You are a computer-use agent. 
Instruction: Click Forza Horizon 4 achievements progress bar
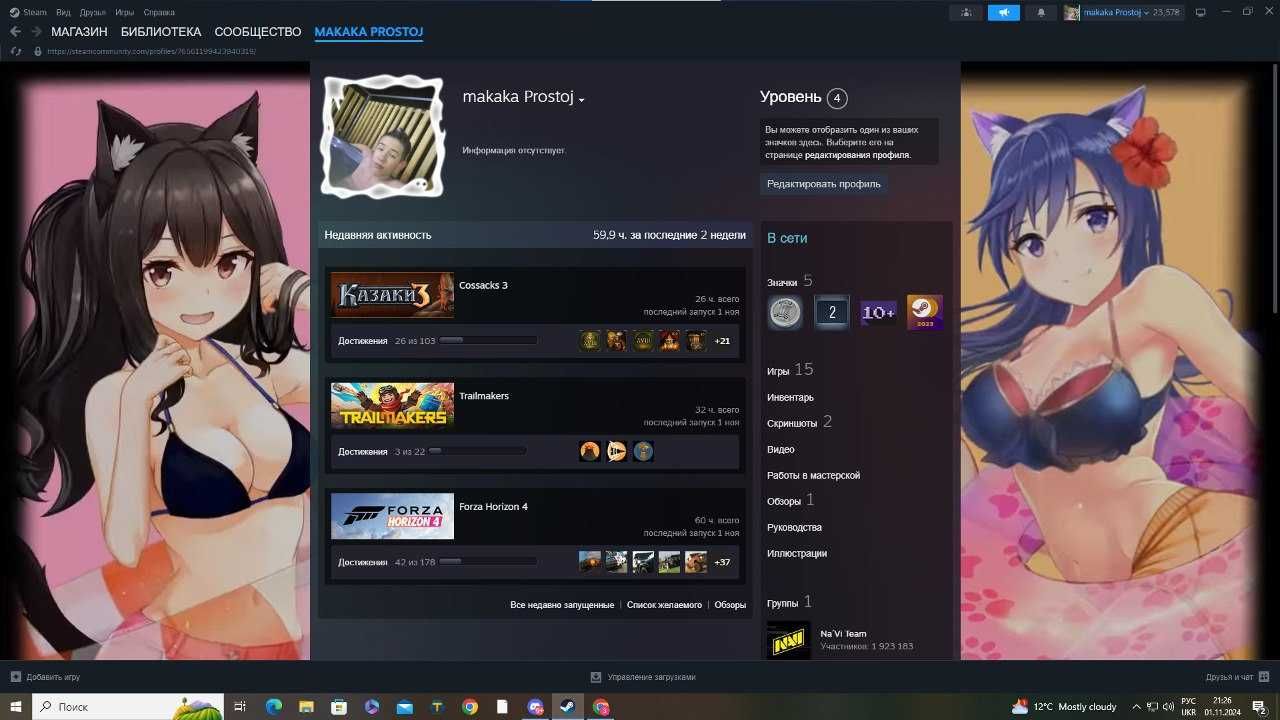(x=488, y=562)
